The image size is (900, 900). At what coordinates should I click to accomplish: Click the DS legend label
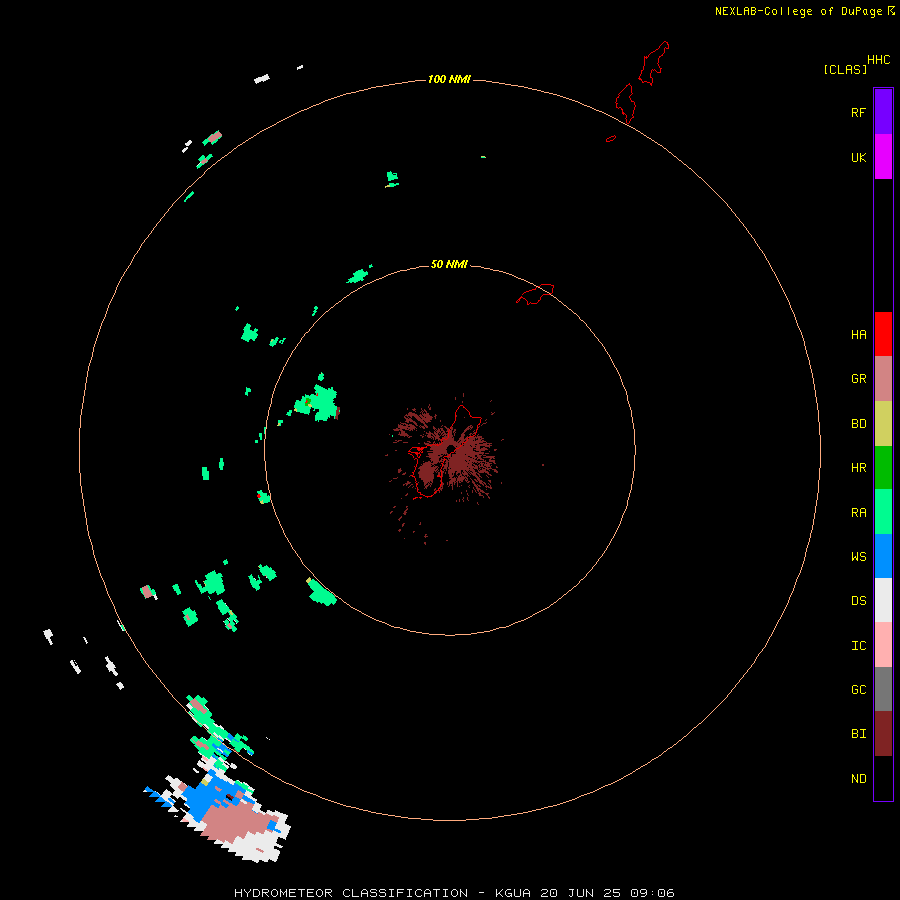coord(858,601)
